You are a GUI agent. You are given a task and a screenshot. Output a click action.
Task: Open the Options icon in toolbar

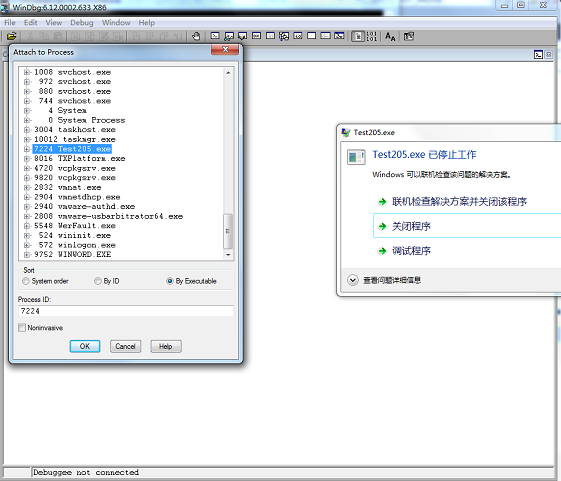coord(409,36)
